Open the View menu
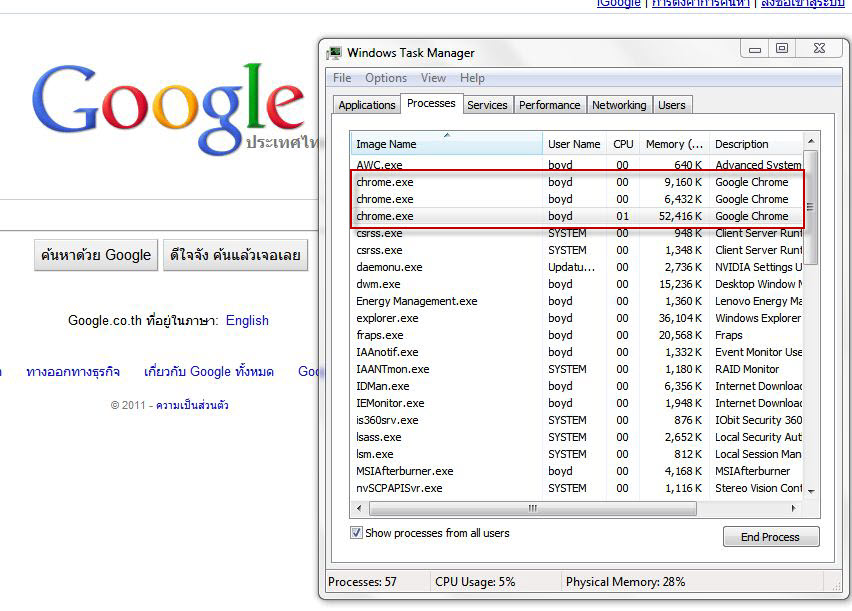The width and height of the screenshot is (852, 611). point(433,78)
